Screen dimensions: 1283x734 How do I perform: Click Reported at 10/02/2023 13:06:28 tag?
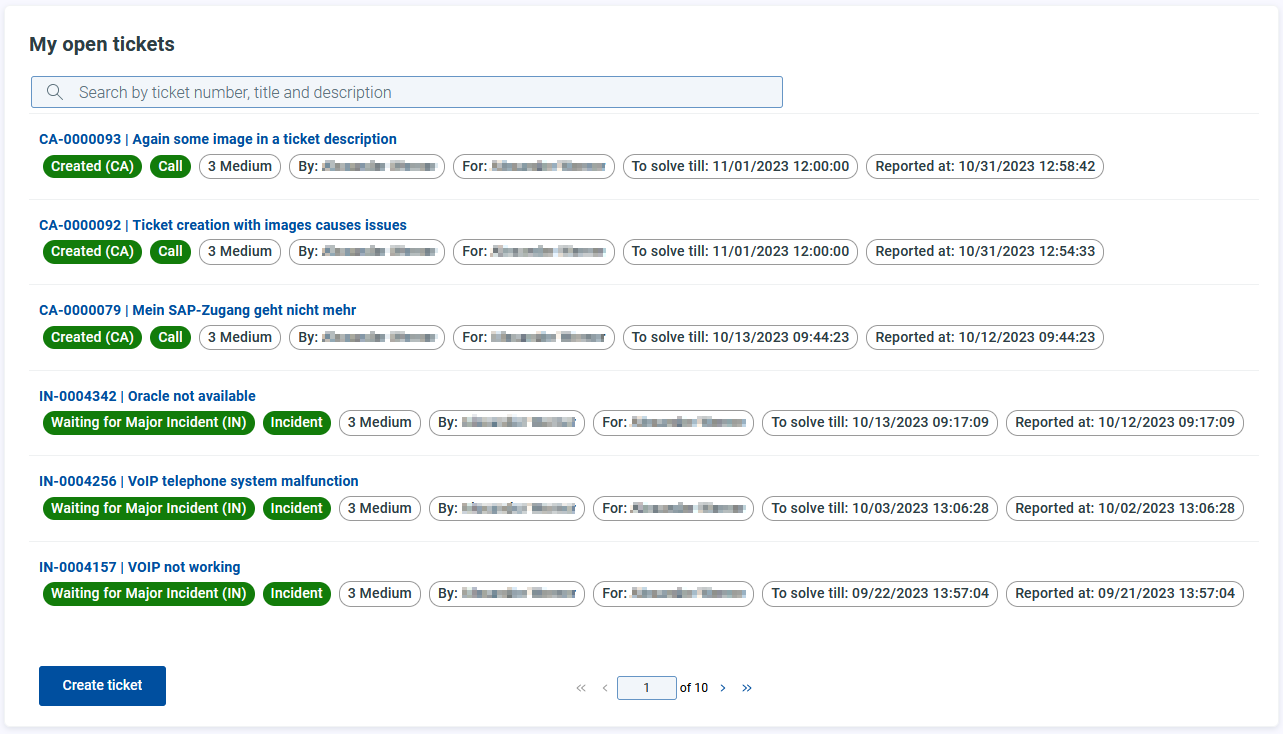pos(1125,508)
